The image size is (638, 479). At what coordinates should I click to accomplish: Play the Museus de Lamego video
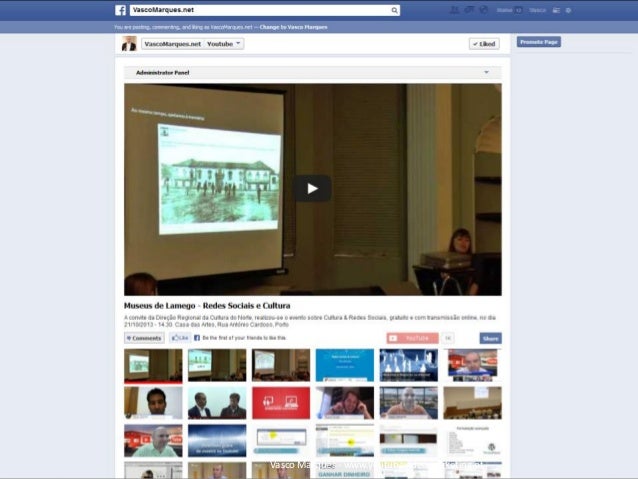pyautogui.click(x=312, y=188)
